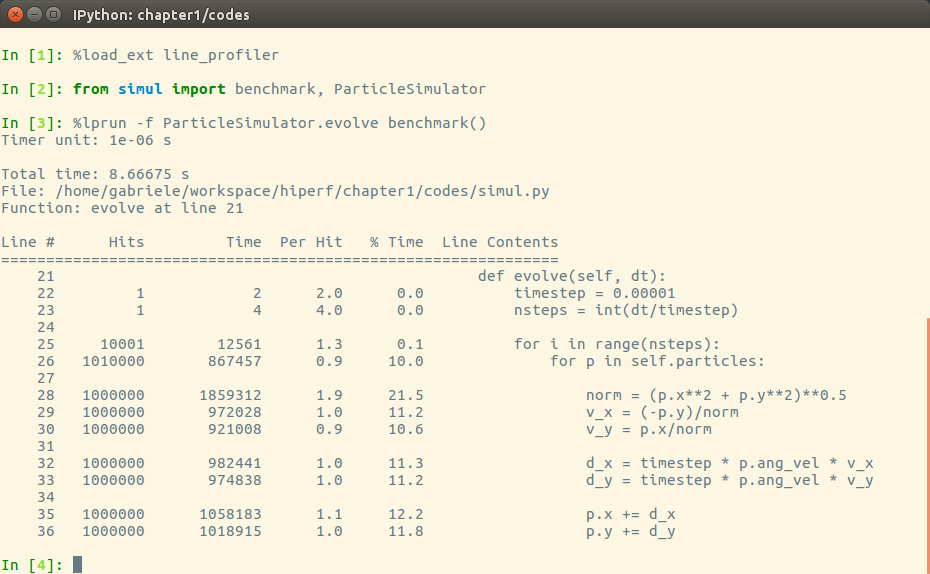The height and width of the screenshot is (574, 930).
Task: Click time value 921008
Action: [234, 429]
